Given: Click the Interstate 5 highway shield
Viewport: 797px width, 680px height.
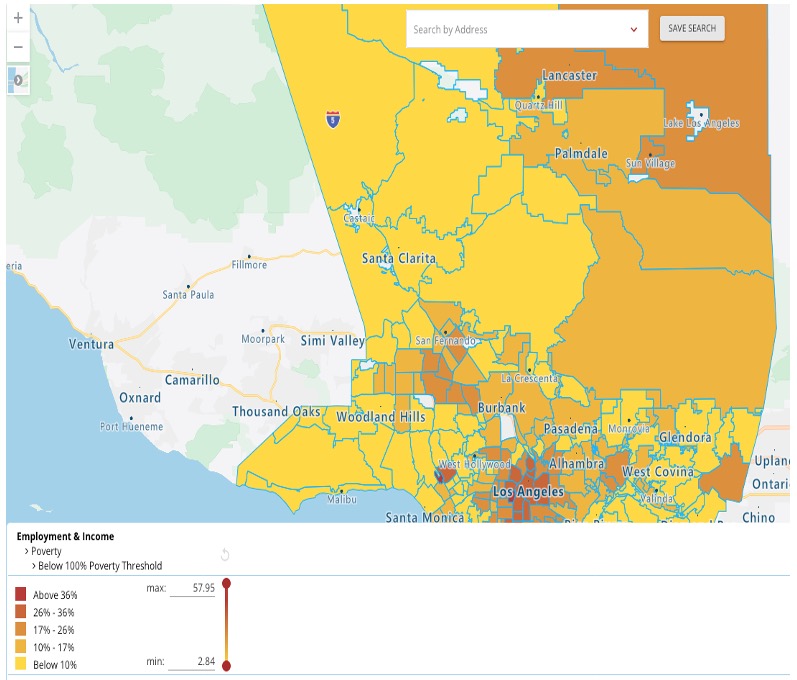Looking at the screenshot, I should point(331,119).
